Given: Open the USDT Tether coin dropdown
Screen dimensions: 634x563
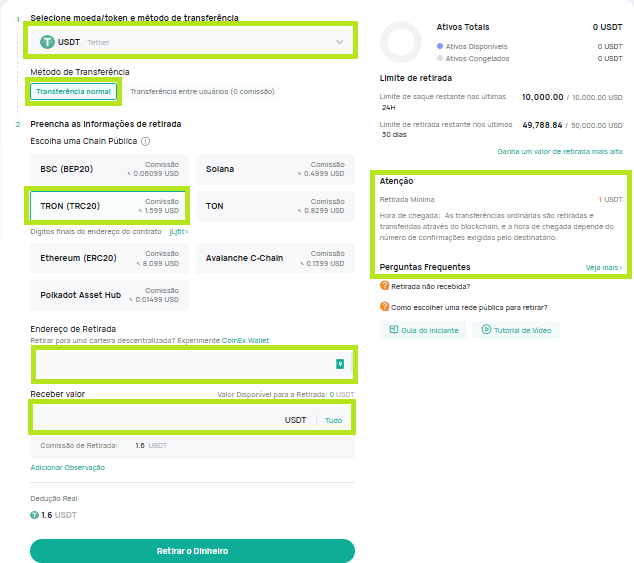Looking at the screenshot, I should tap(192, 42).
